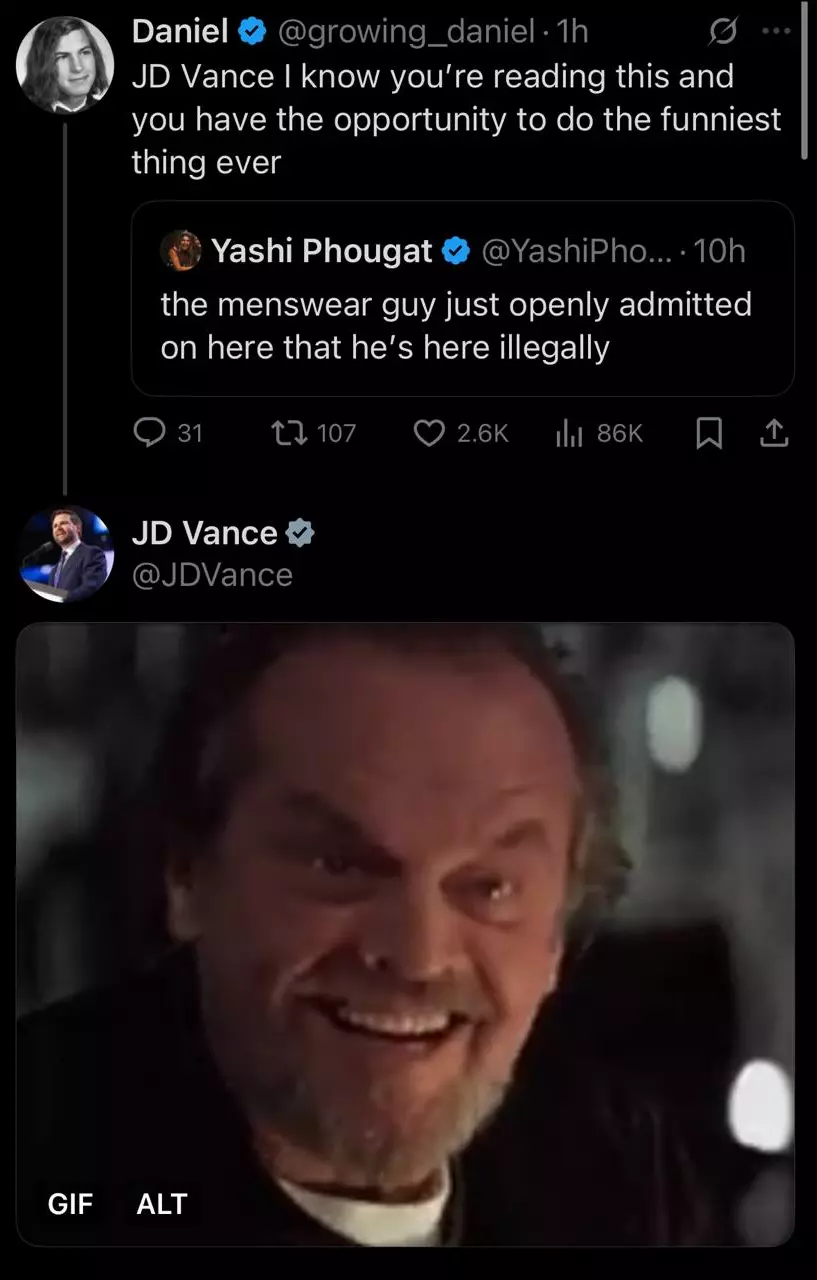Open the reply icon showing 31 comments

click(150, 432)
